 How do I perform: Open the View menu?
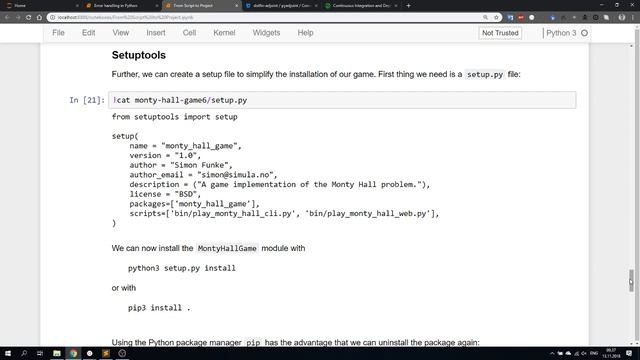tap(121, 33)
